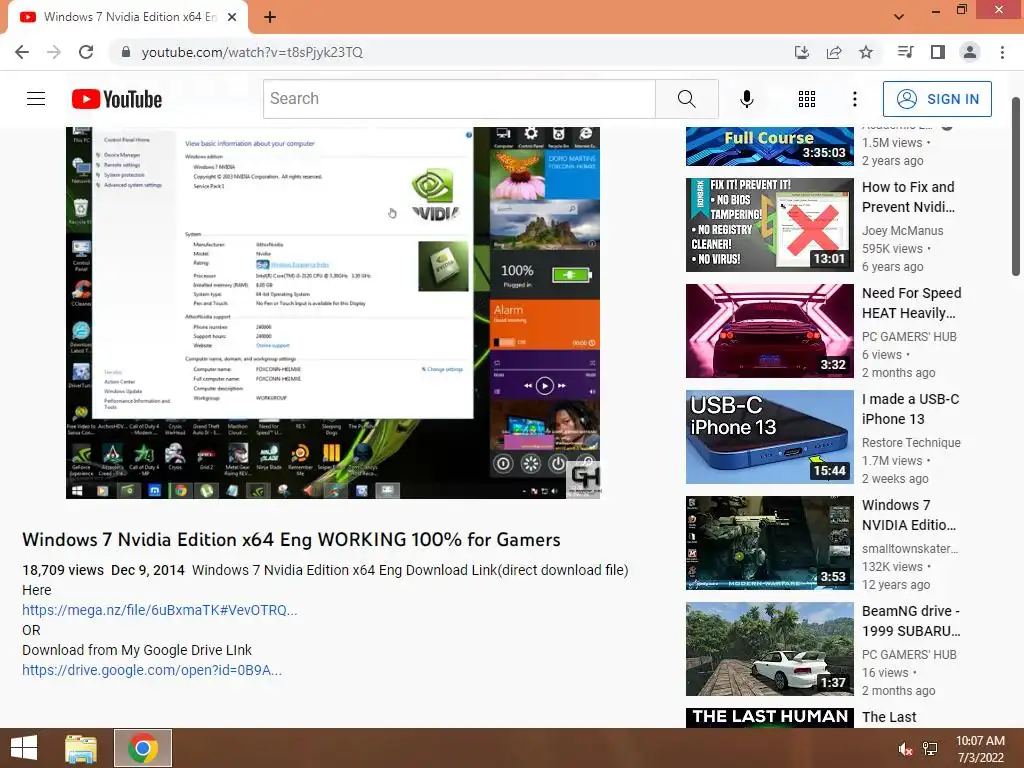Image resolution: width=1024 pixels, height=768 pixels.
Task: Open USB-C iPhone 13 thumbnail
Action: click(769, 437)
